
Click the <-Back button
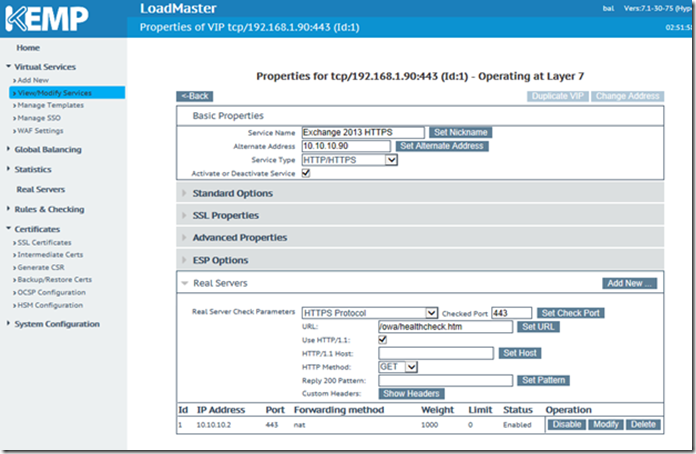pos(195,96)
